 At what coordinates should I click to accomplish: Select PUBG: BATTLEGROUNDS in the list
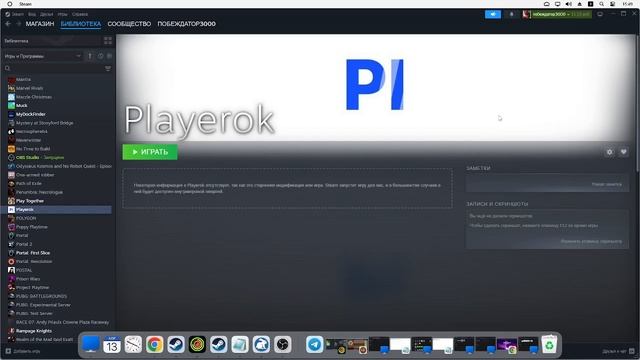coord(41,296)
